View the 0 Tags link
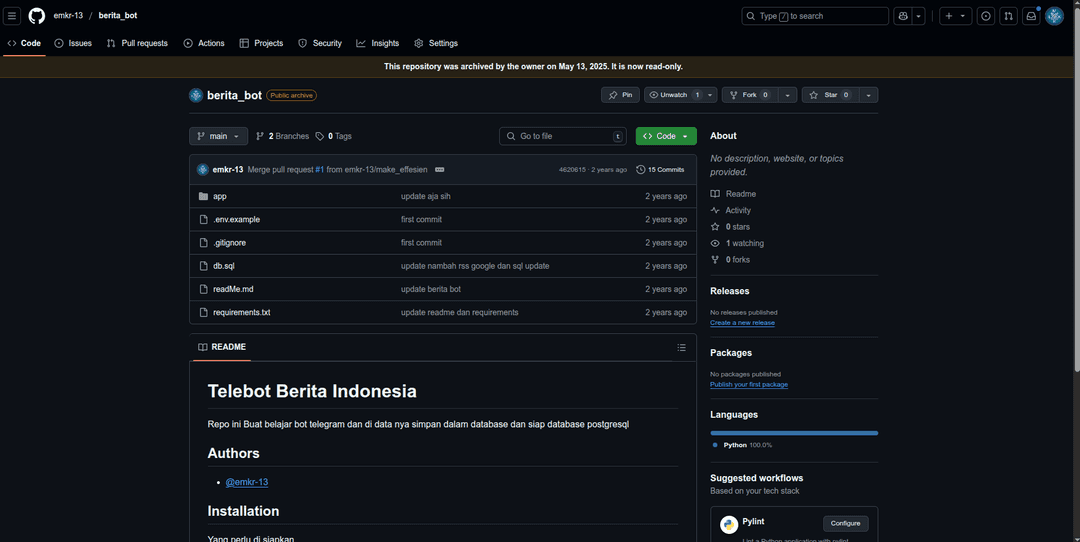1080x542 pixels. click(x=333, y=136)
